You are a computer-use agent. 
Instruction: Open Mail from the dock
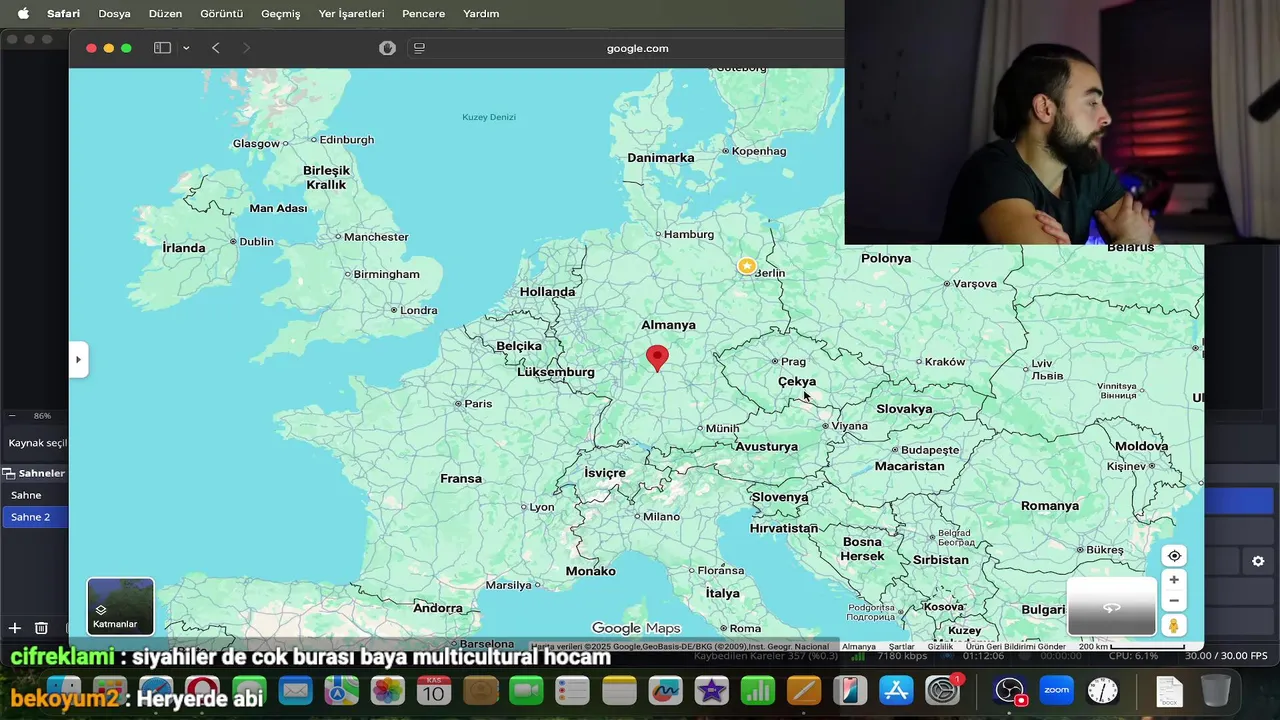click(x=295, y=690)
